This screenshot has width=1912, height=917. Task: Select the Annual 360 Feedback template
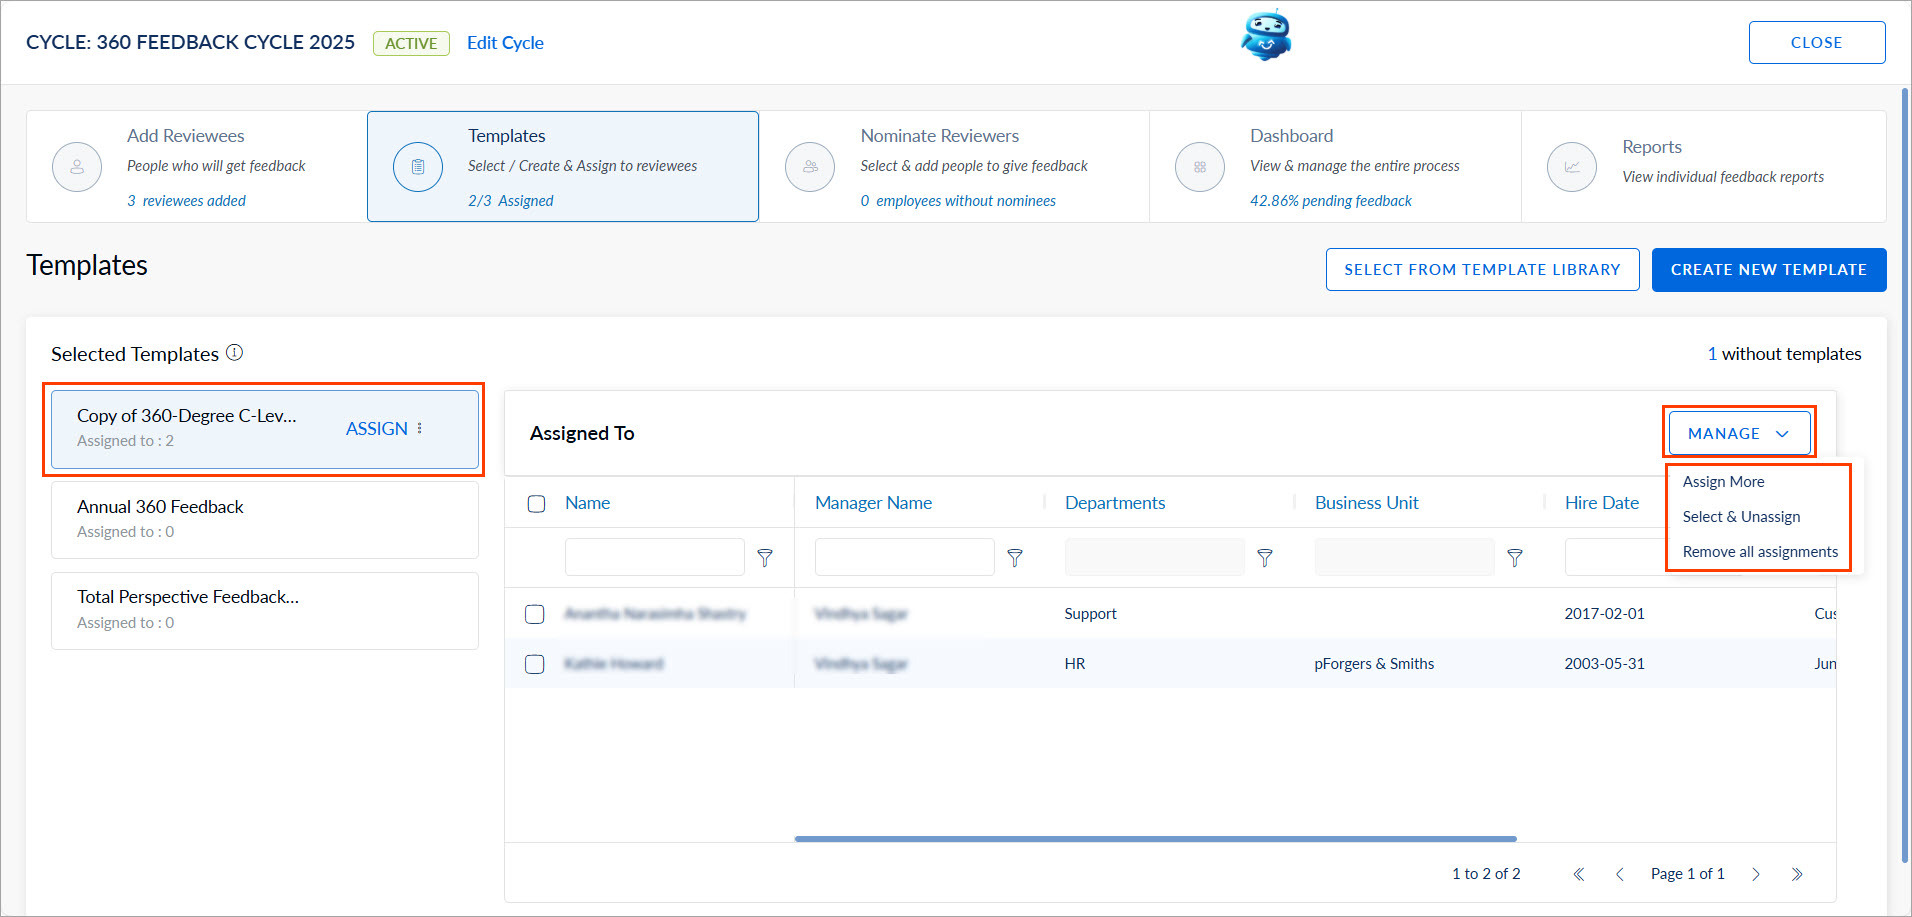pos(265,520)
